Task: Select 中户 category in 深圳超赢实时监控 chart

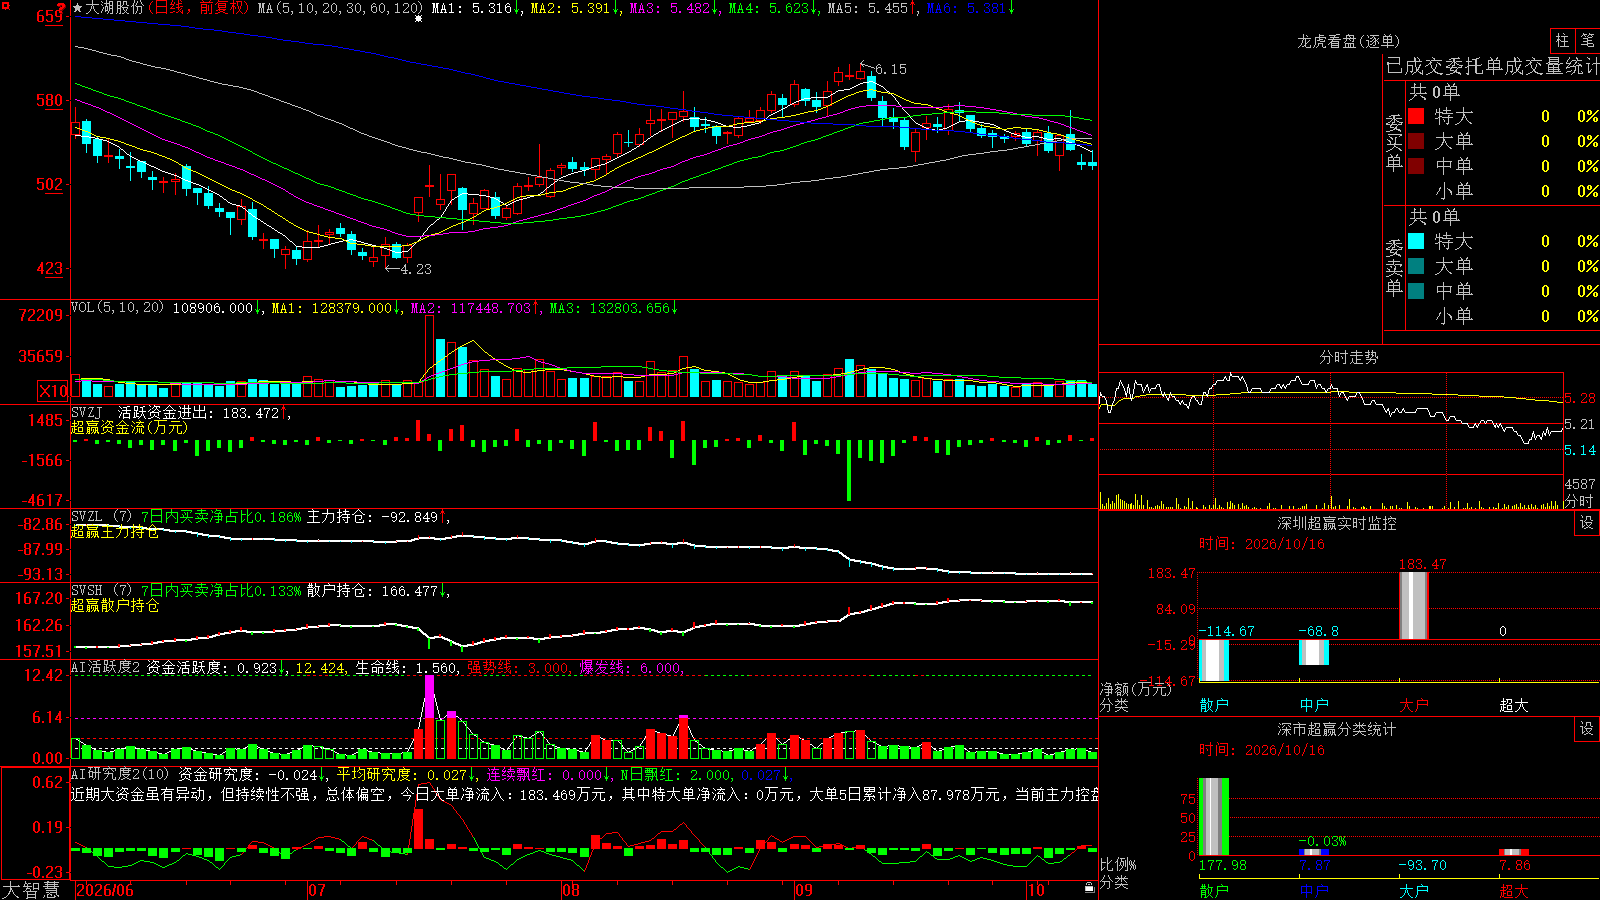Action: pyautogui.click(x=1314, y=705)
